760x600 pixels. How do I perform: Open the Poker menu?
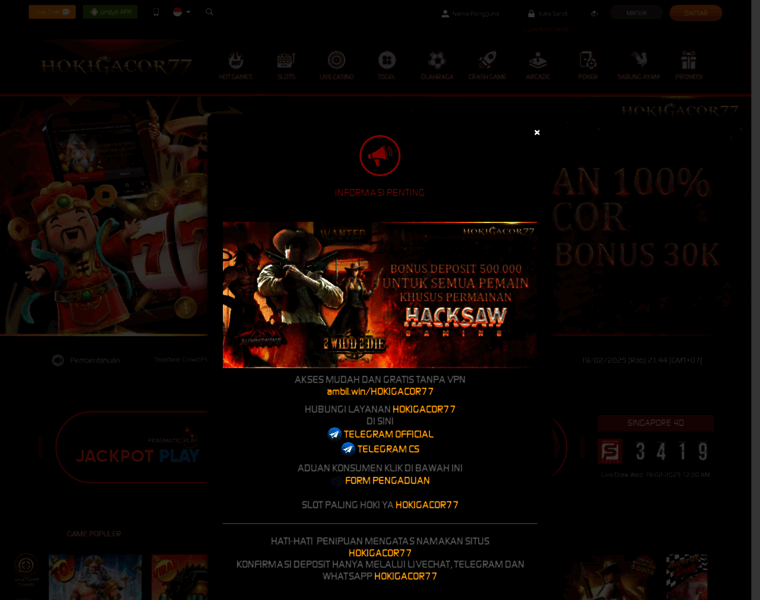tap(588, 65)
